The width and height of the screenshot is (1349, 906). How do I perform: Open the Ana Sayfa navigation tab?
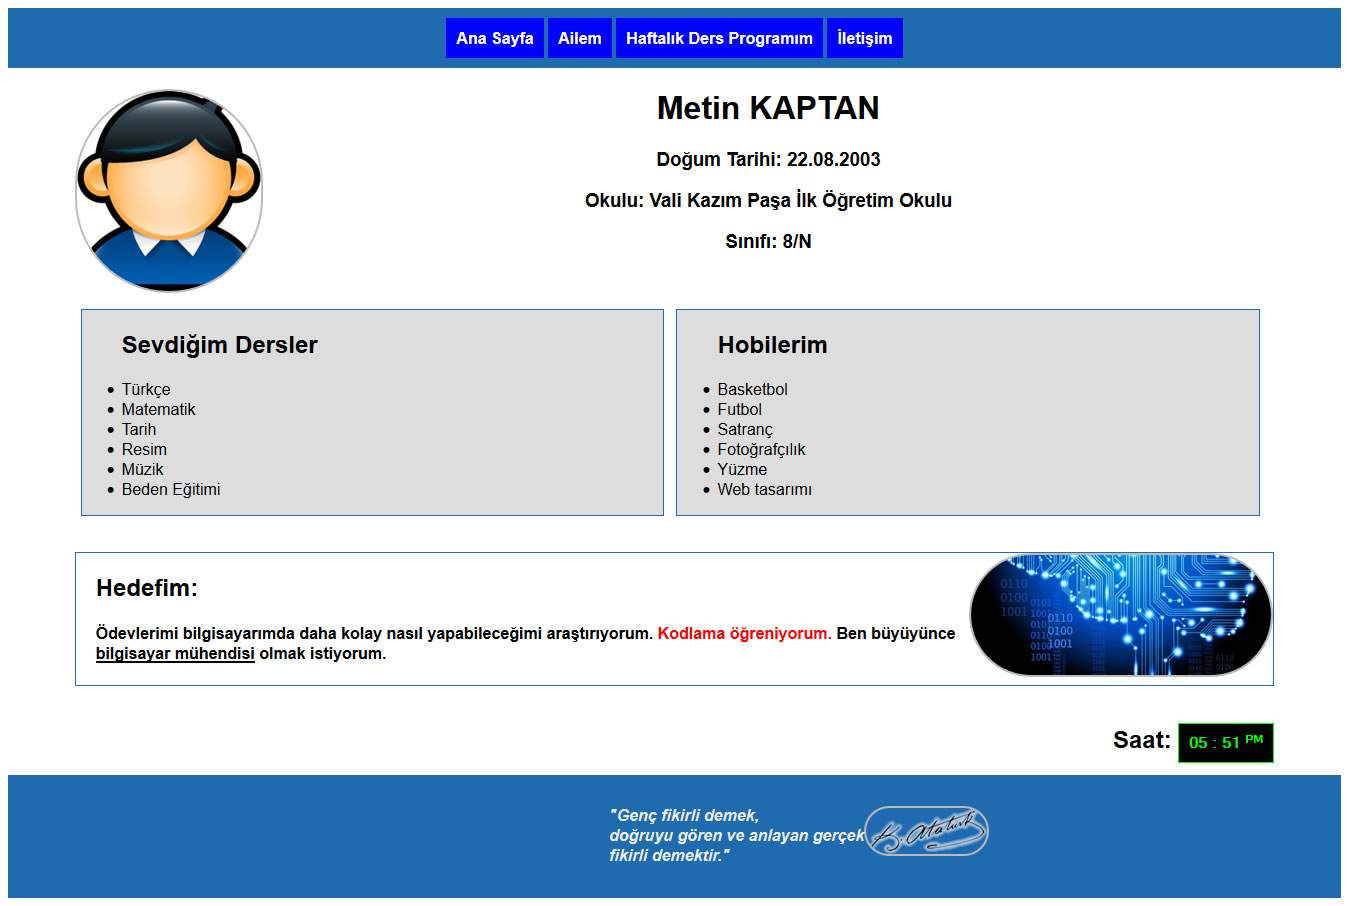click(494, 38)
